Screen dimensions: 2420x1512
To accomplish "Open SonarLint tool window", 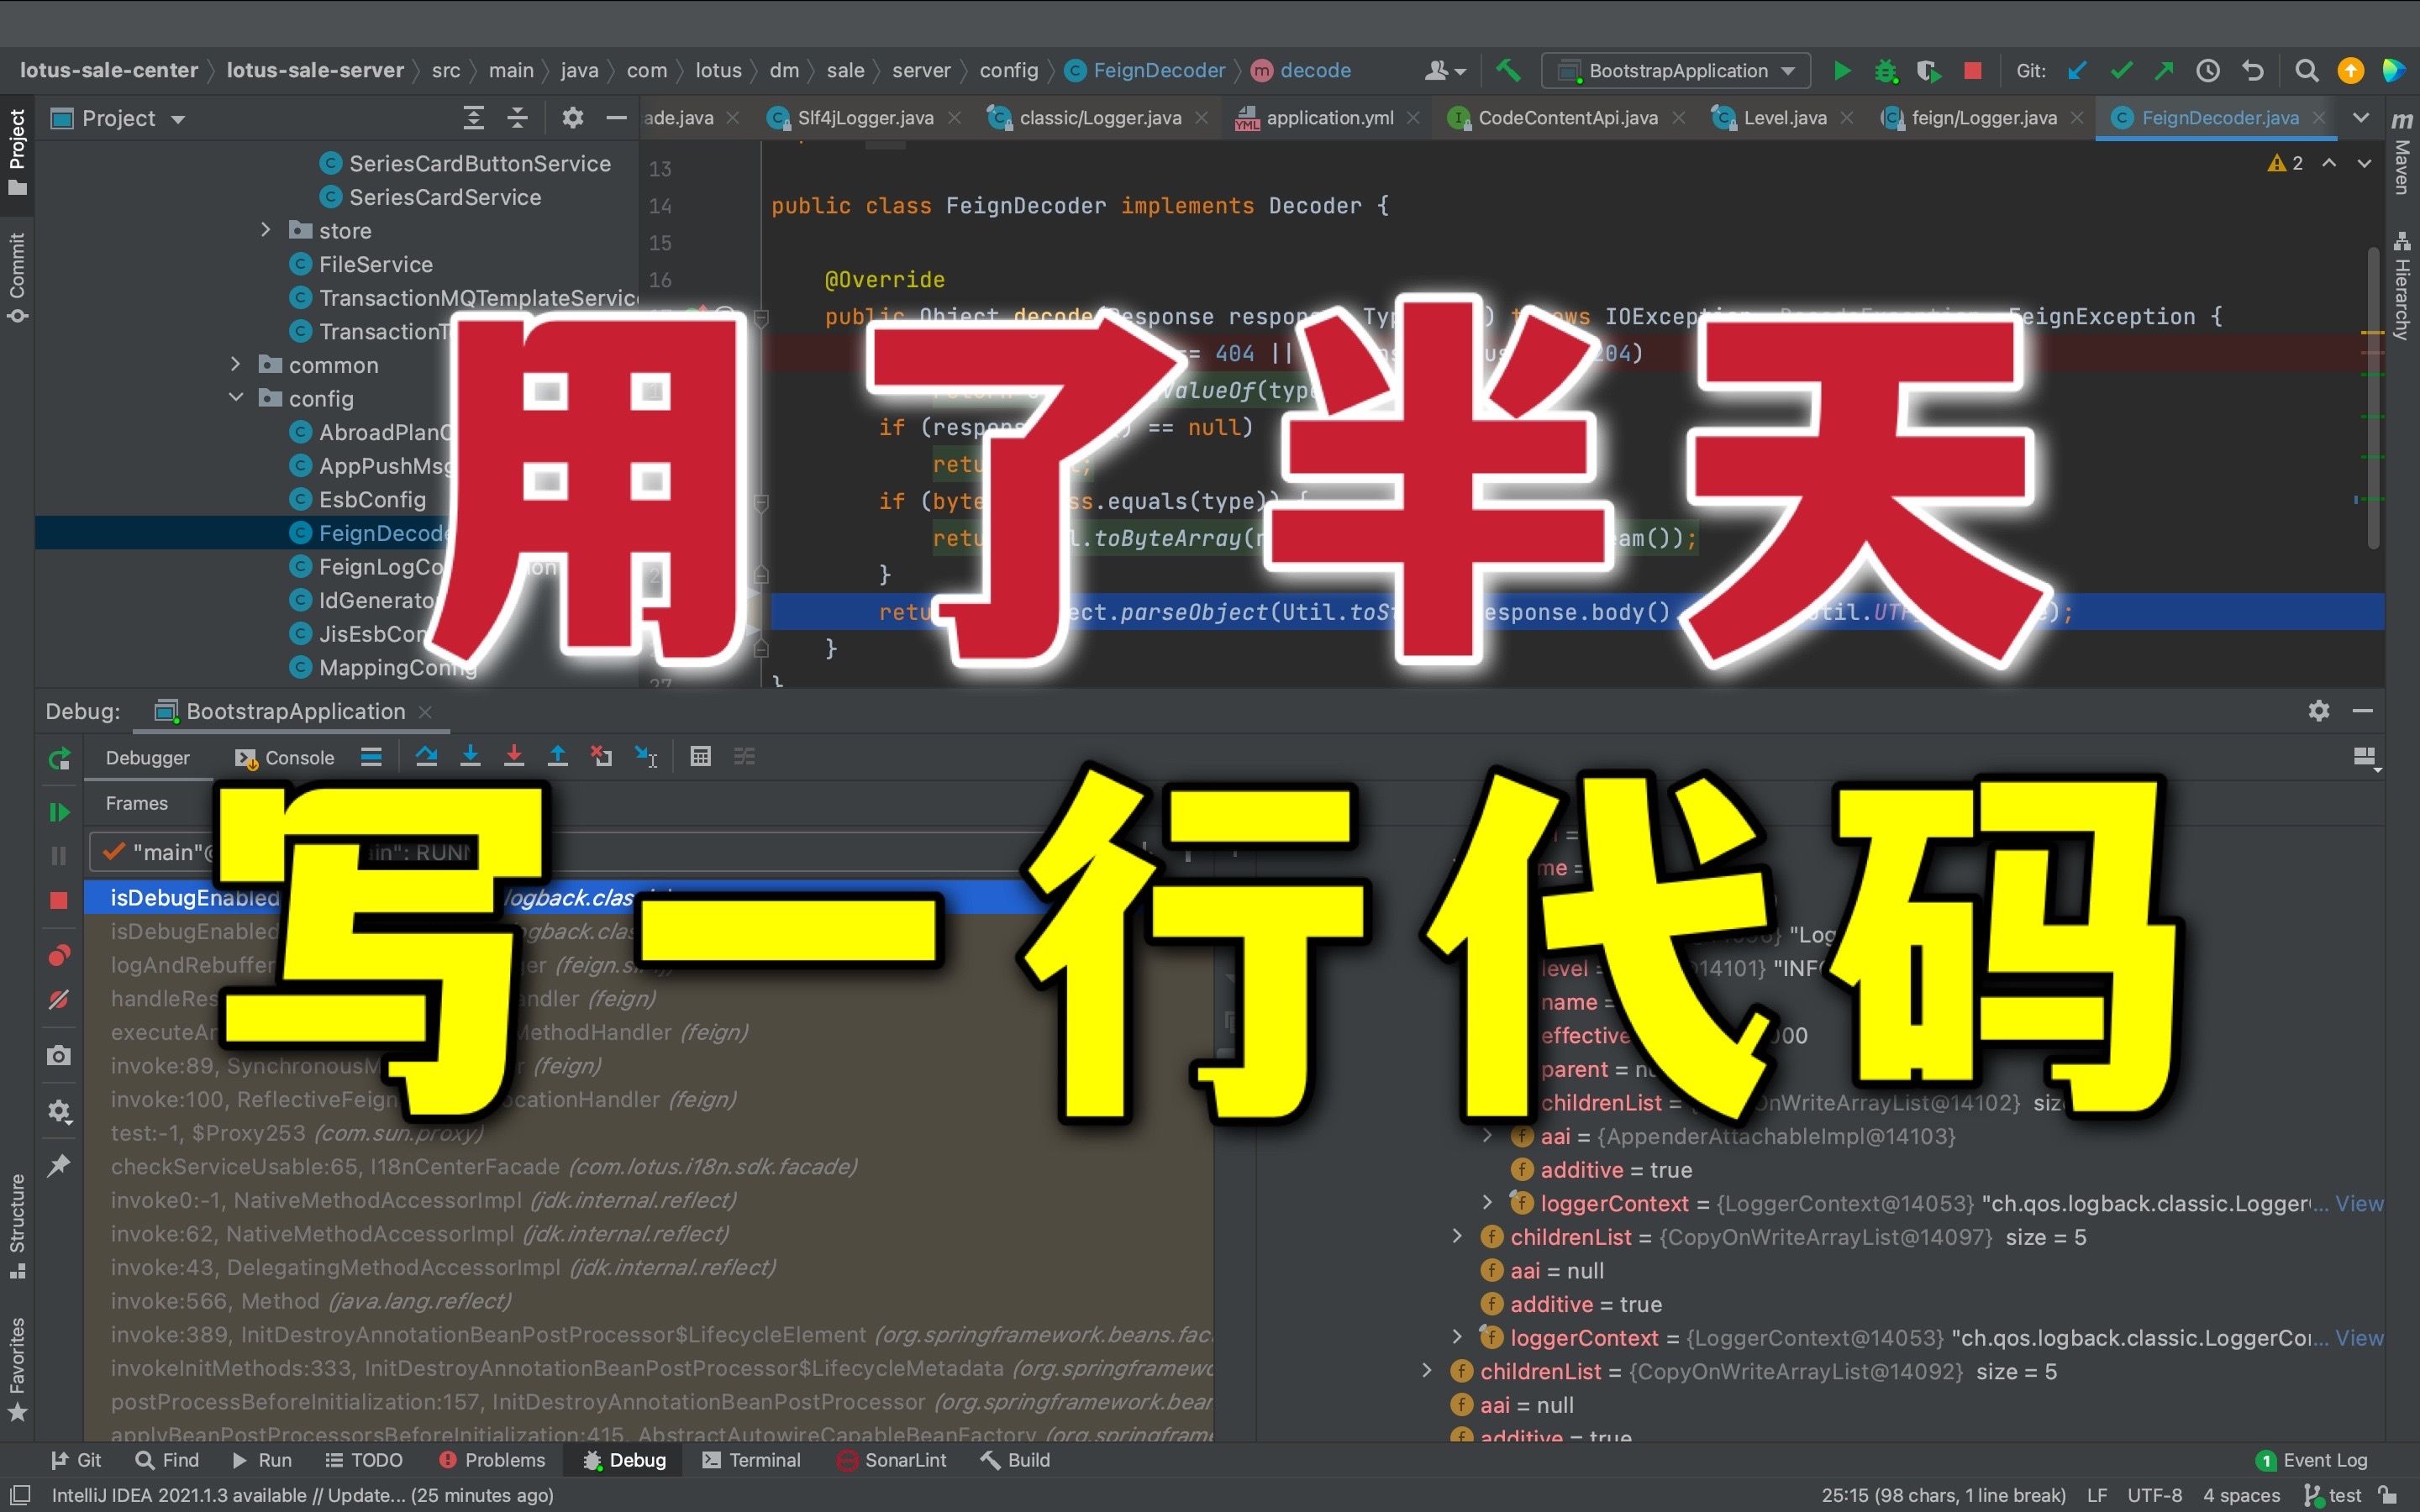I will click(x=892, y=1460).
